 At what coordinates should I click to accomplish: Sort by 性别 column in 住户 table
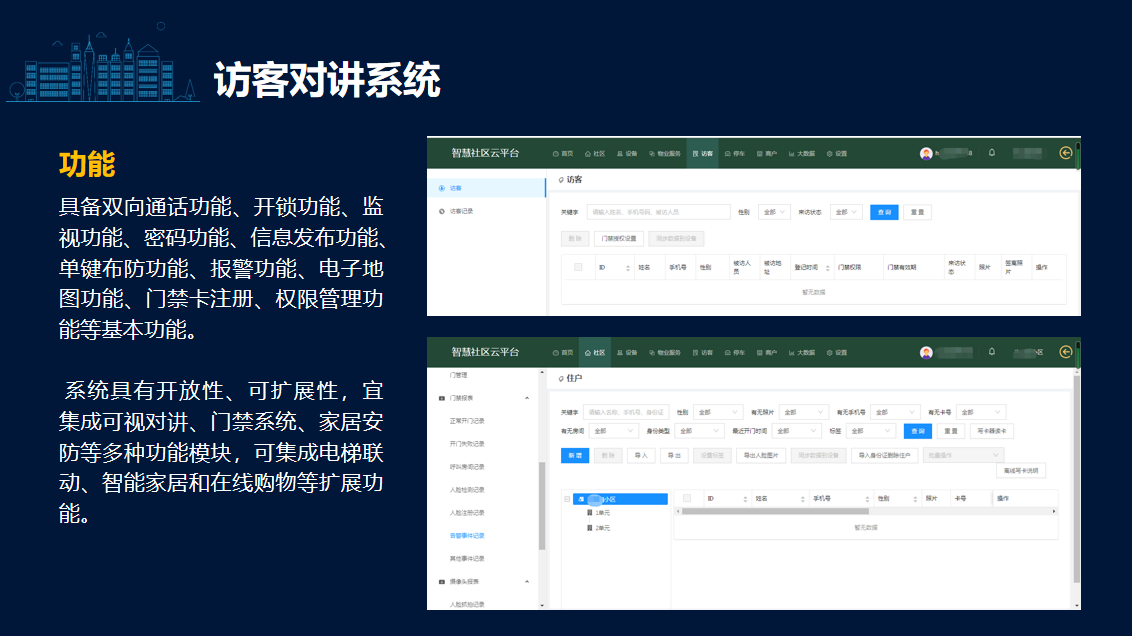pyautogui.click(x=915, y=499)
